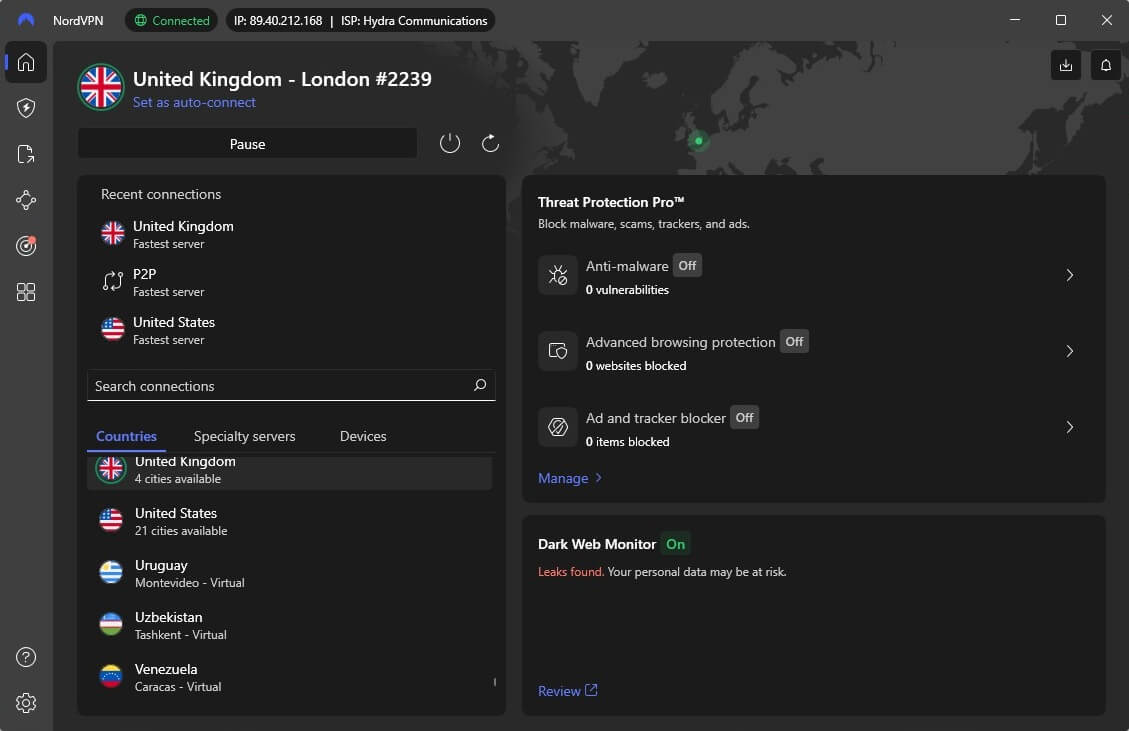This screenshot has width=1129, height=731.
Task: Pause the VPN connection
Action: click(x=247, y=143)
